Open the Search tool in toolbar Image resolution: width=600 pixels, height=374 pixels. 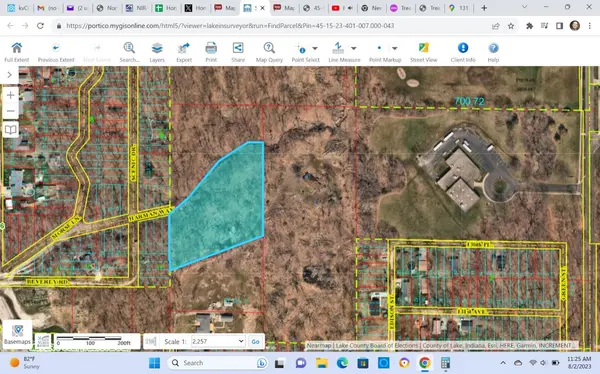pyautogui.click(x=129, y=52)
